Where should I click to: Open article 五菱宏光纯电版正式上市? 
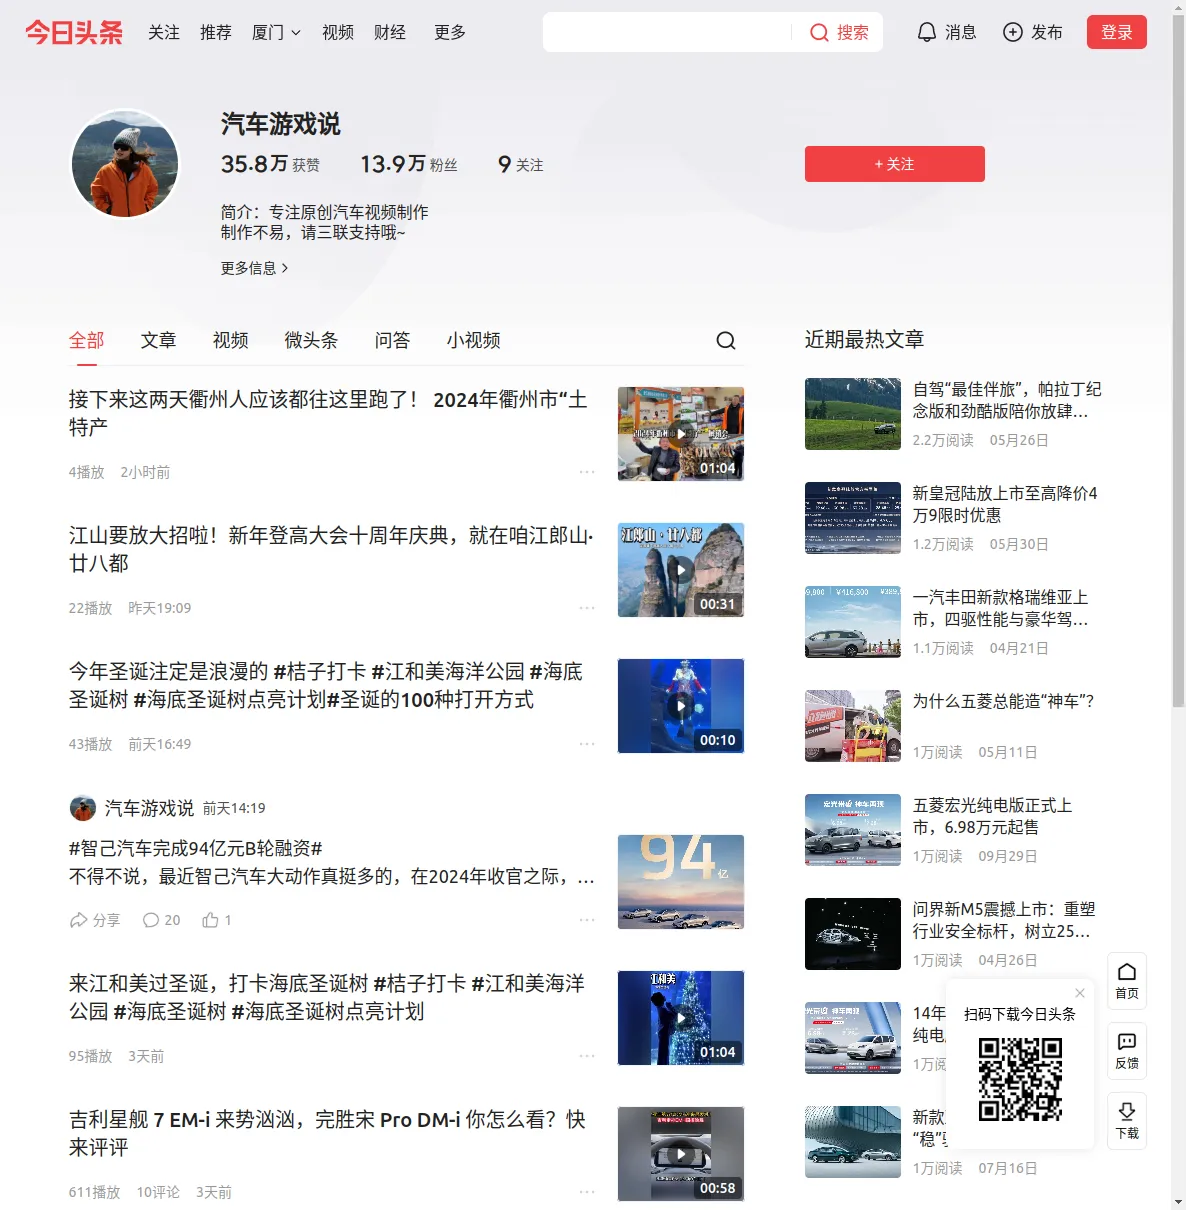coord(992,816)
